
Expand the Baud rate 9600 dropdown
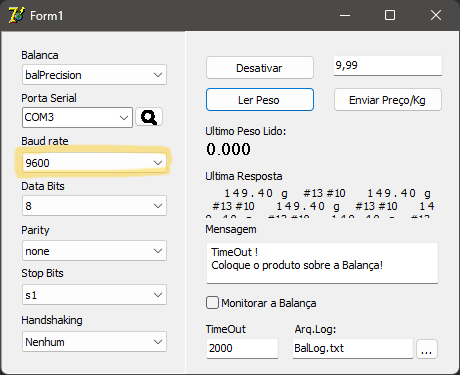94,163
